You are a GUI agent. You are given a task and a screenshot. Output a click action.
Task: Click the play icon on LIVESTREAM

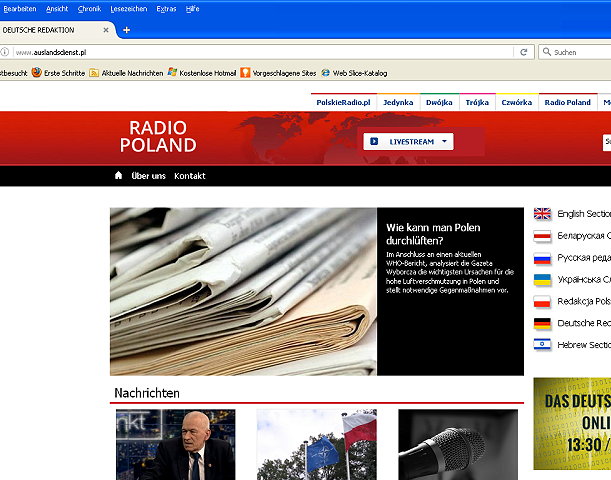tap(374, 141)
